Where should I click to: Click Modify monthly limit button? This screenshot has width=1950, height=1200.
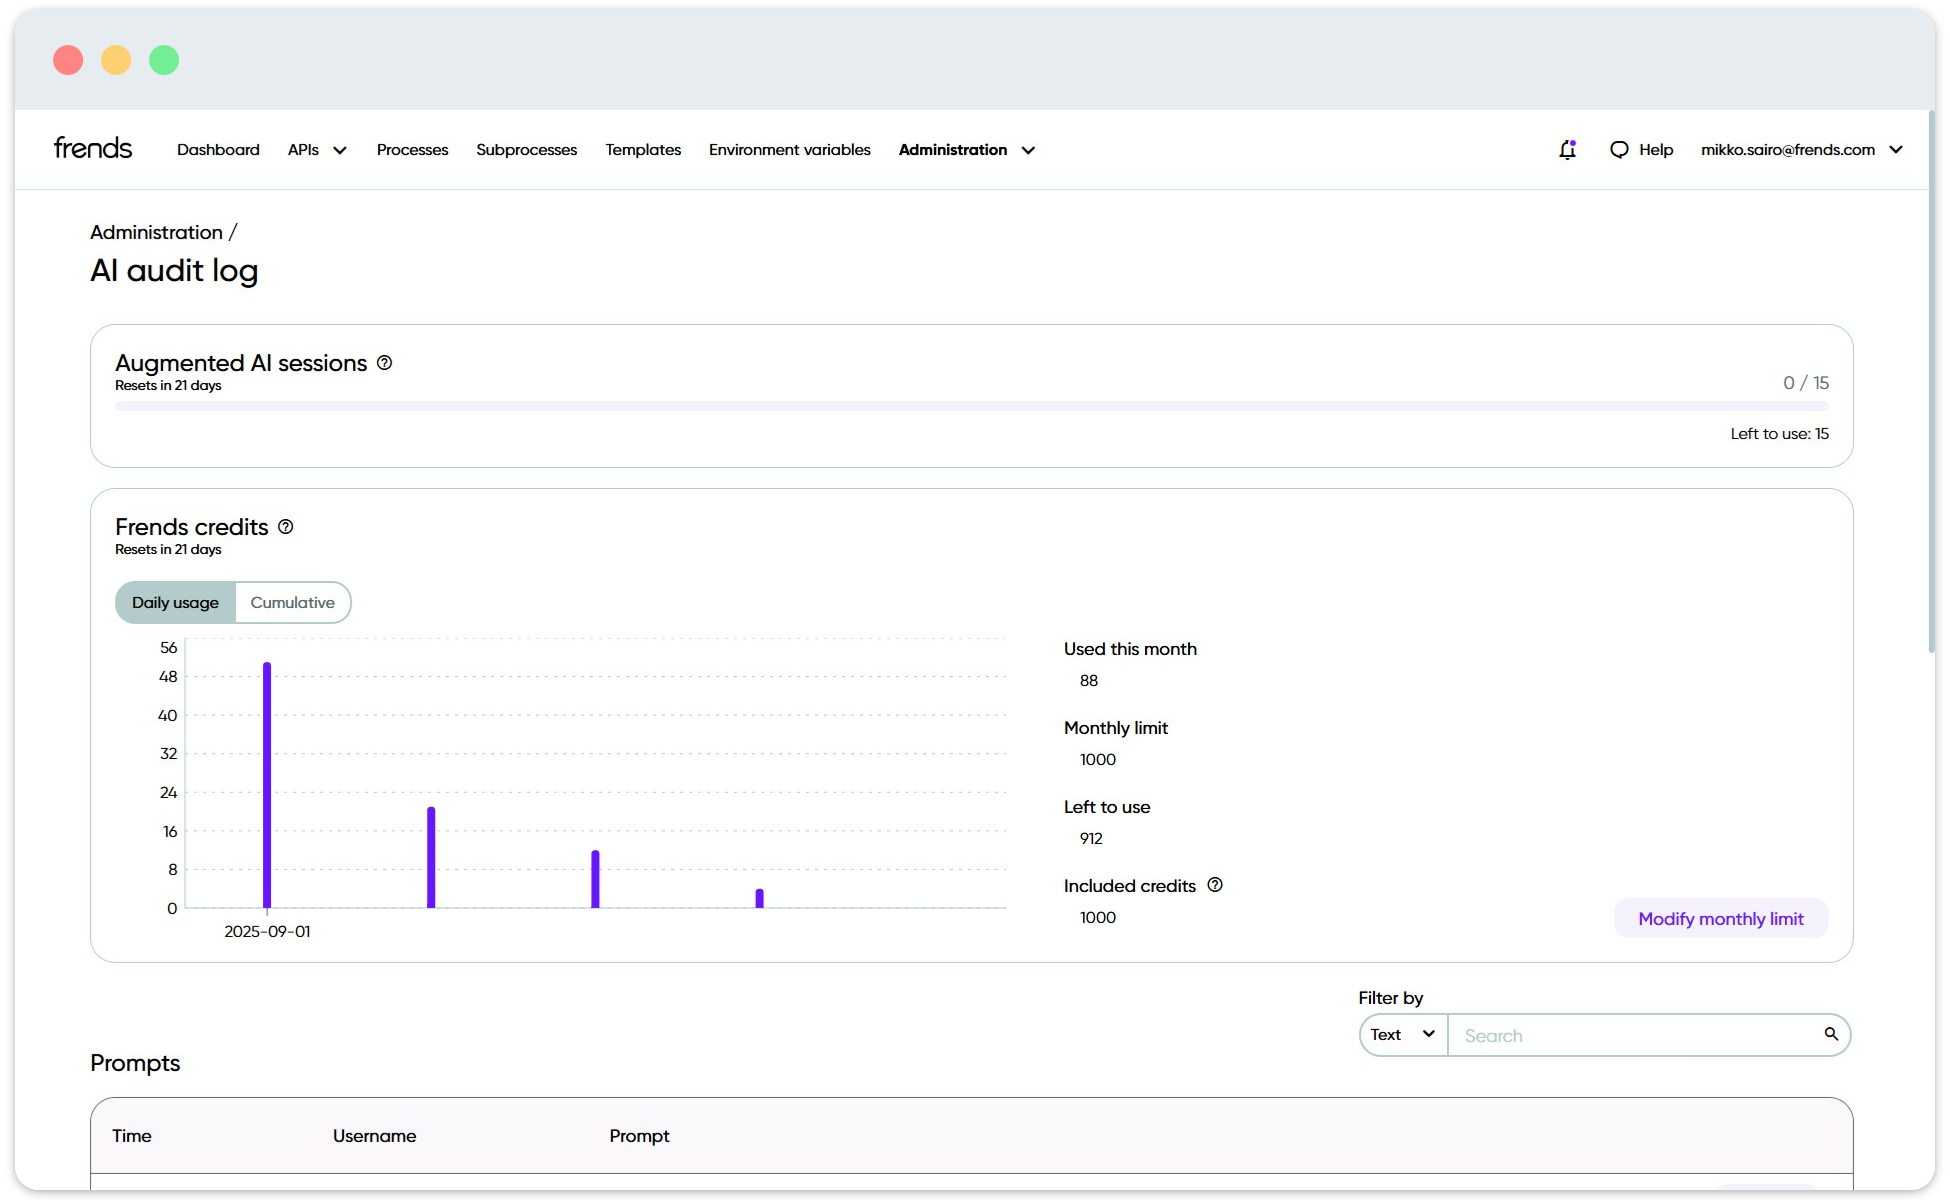point(1720,919)
